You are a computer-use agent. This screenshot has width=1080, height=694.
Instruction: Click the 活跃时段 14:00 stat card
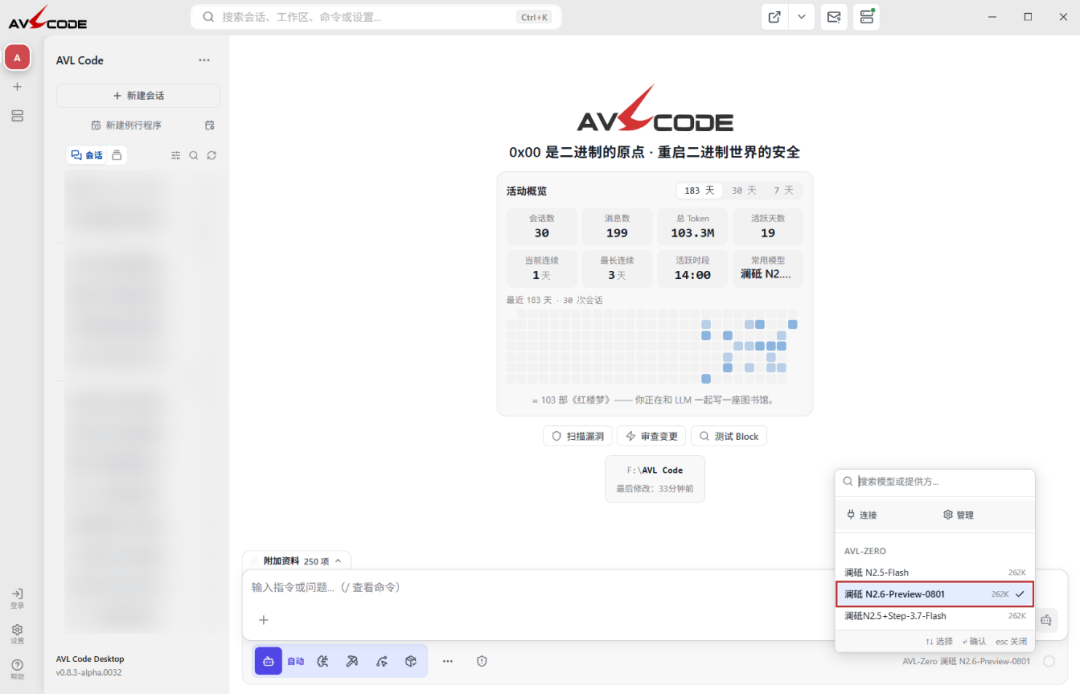[692, 269]
